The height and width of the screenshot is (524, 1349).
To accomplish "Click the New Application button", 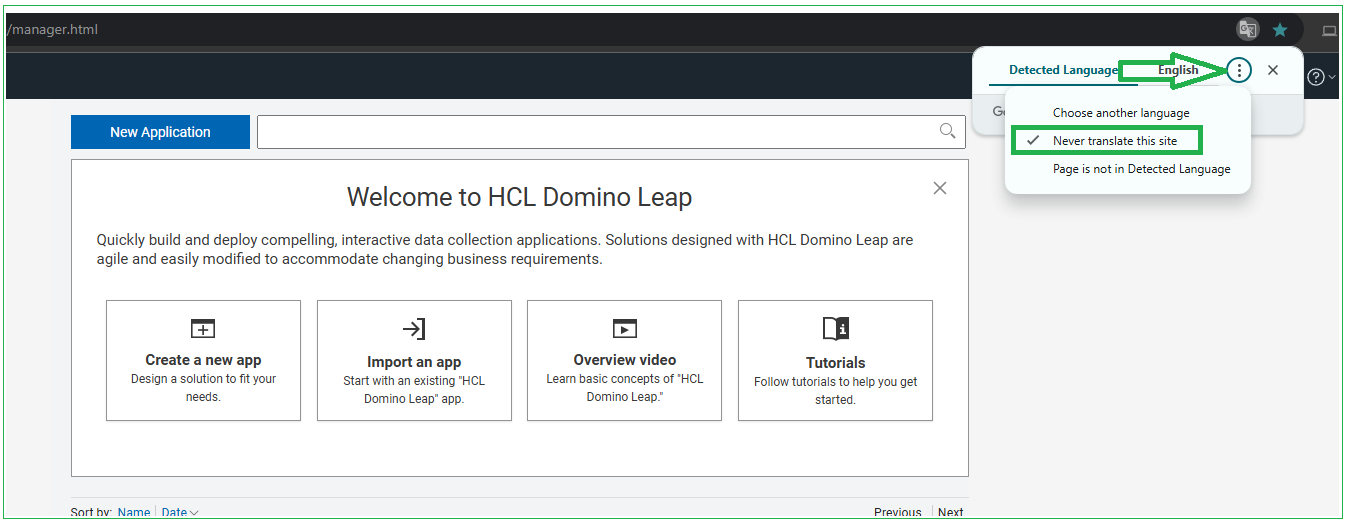I will 160,132.
